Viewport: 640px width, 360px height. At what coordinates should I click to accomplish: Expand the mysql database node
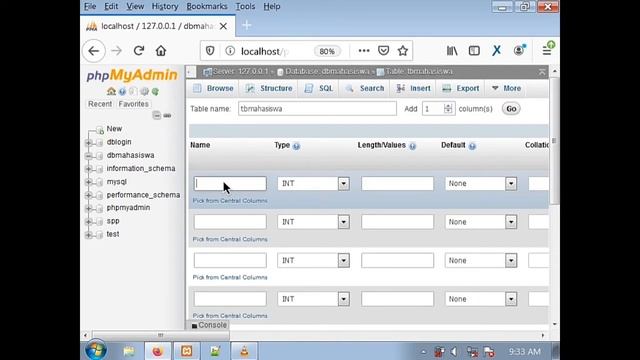(x=88, y=182)
